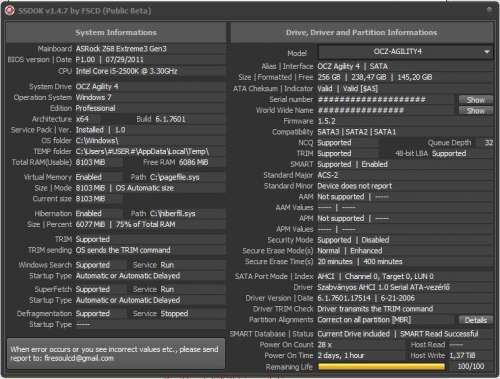The image size is (500, 379).
Task: Click AAM Not supported value
Action: [x=340, y=197]
